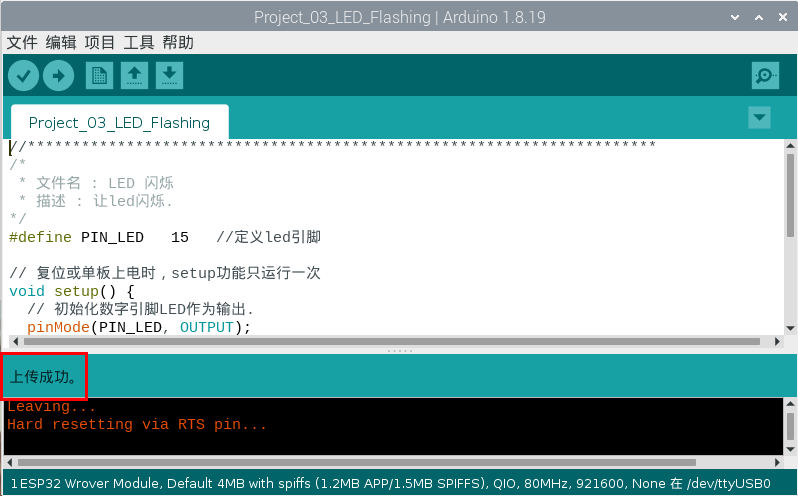Screen dimensions: 798x496
Task: Click the Open sketch up-arrow icon
Action: point(134,75)
